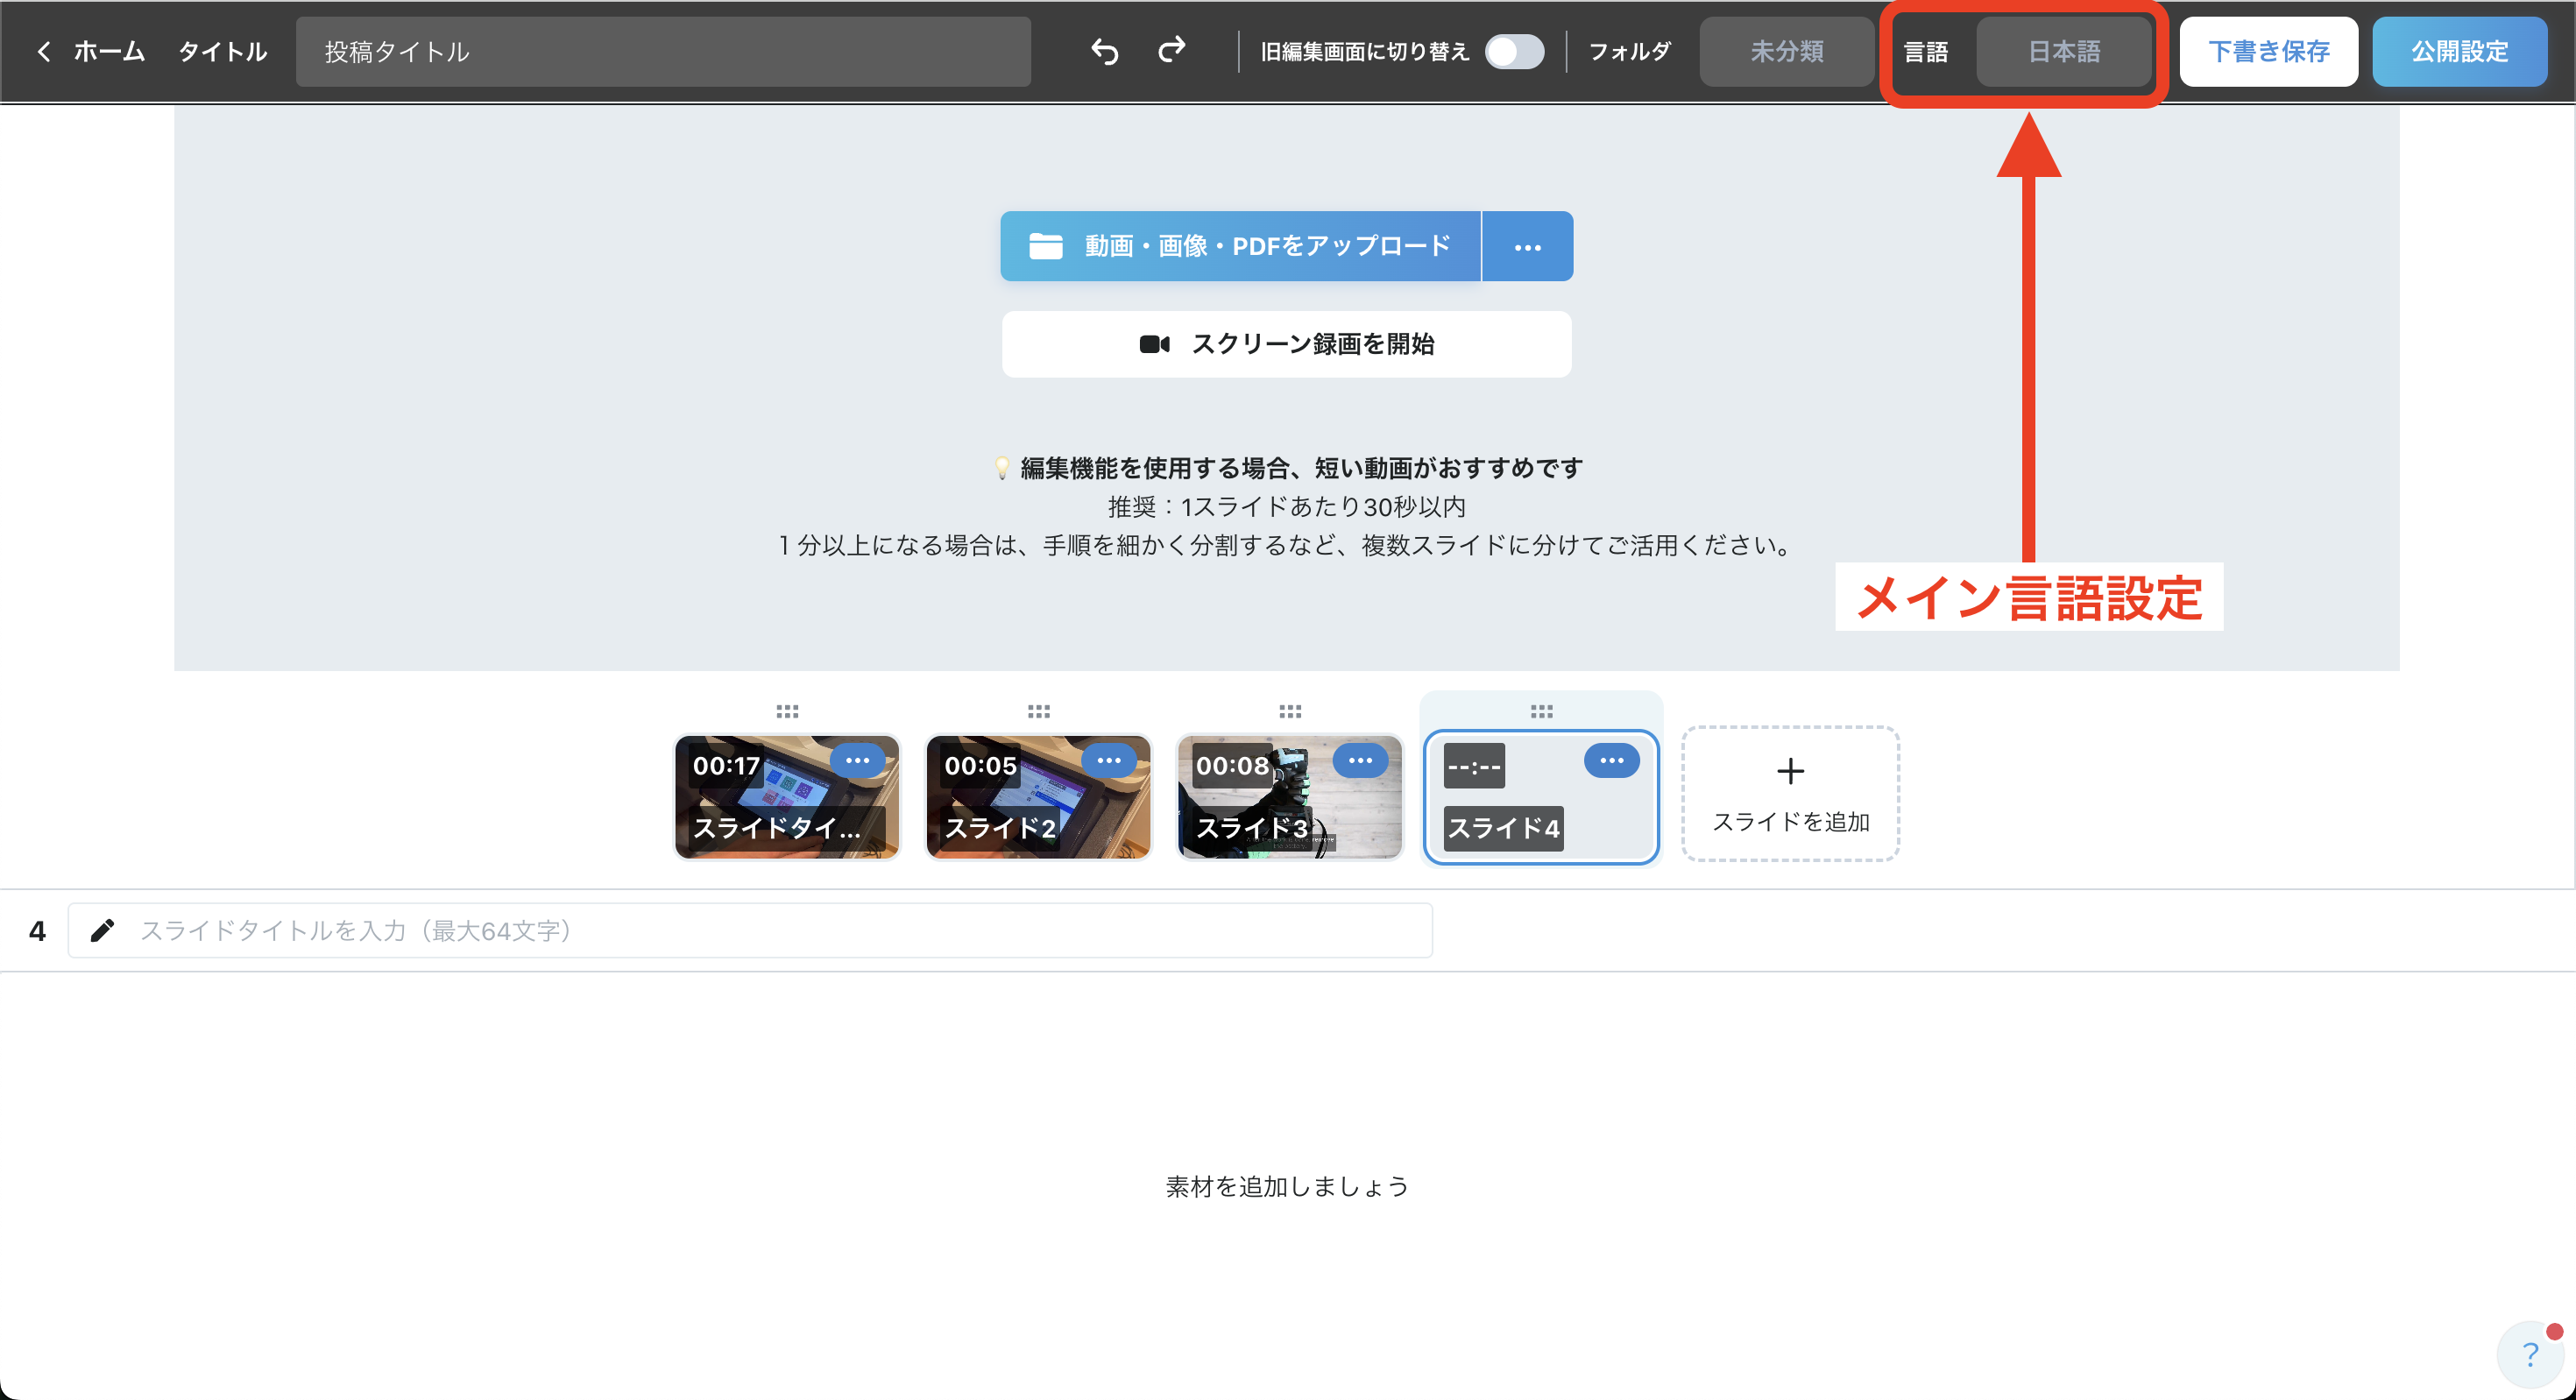Open the help question mark bubble
The width and height of the screenshot is (2576, 1400).
(x=2530, y=1354)
